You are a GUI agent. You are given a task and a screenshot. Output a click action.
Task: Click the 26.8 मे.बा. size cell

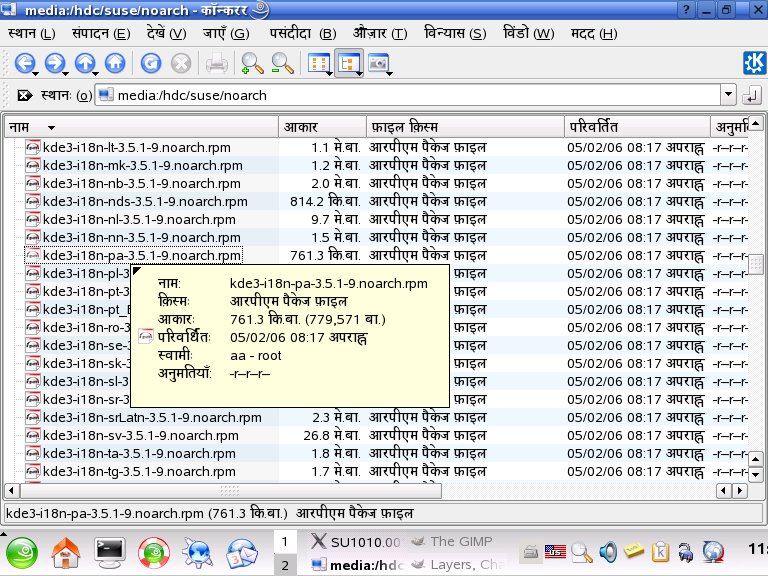tap(332, 435)
